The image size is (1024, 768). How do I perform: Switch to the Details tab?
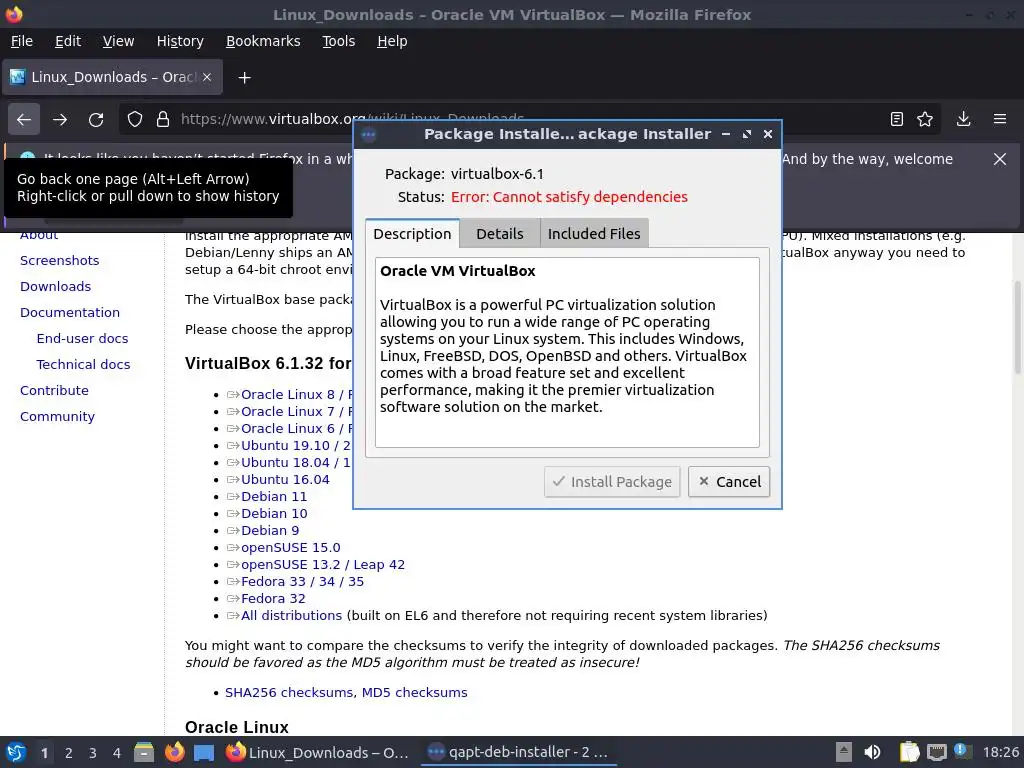[500, 234]
